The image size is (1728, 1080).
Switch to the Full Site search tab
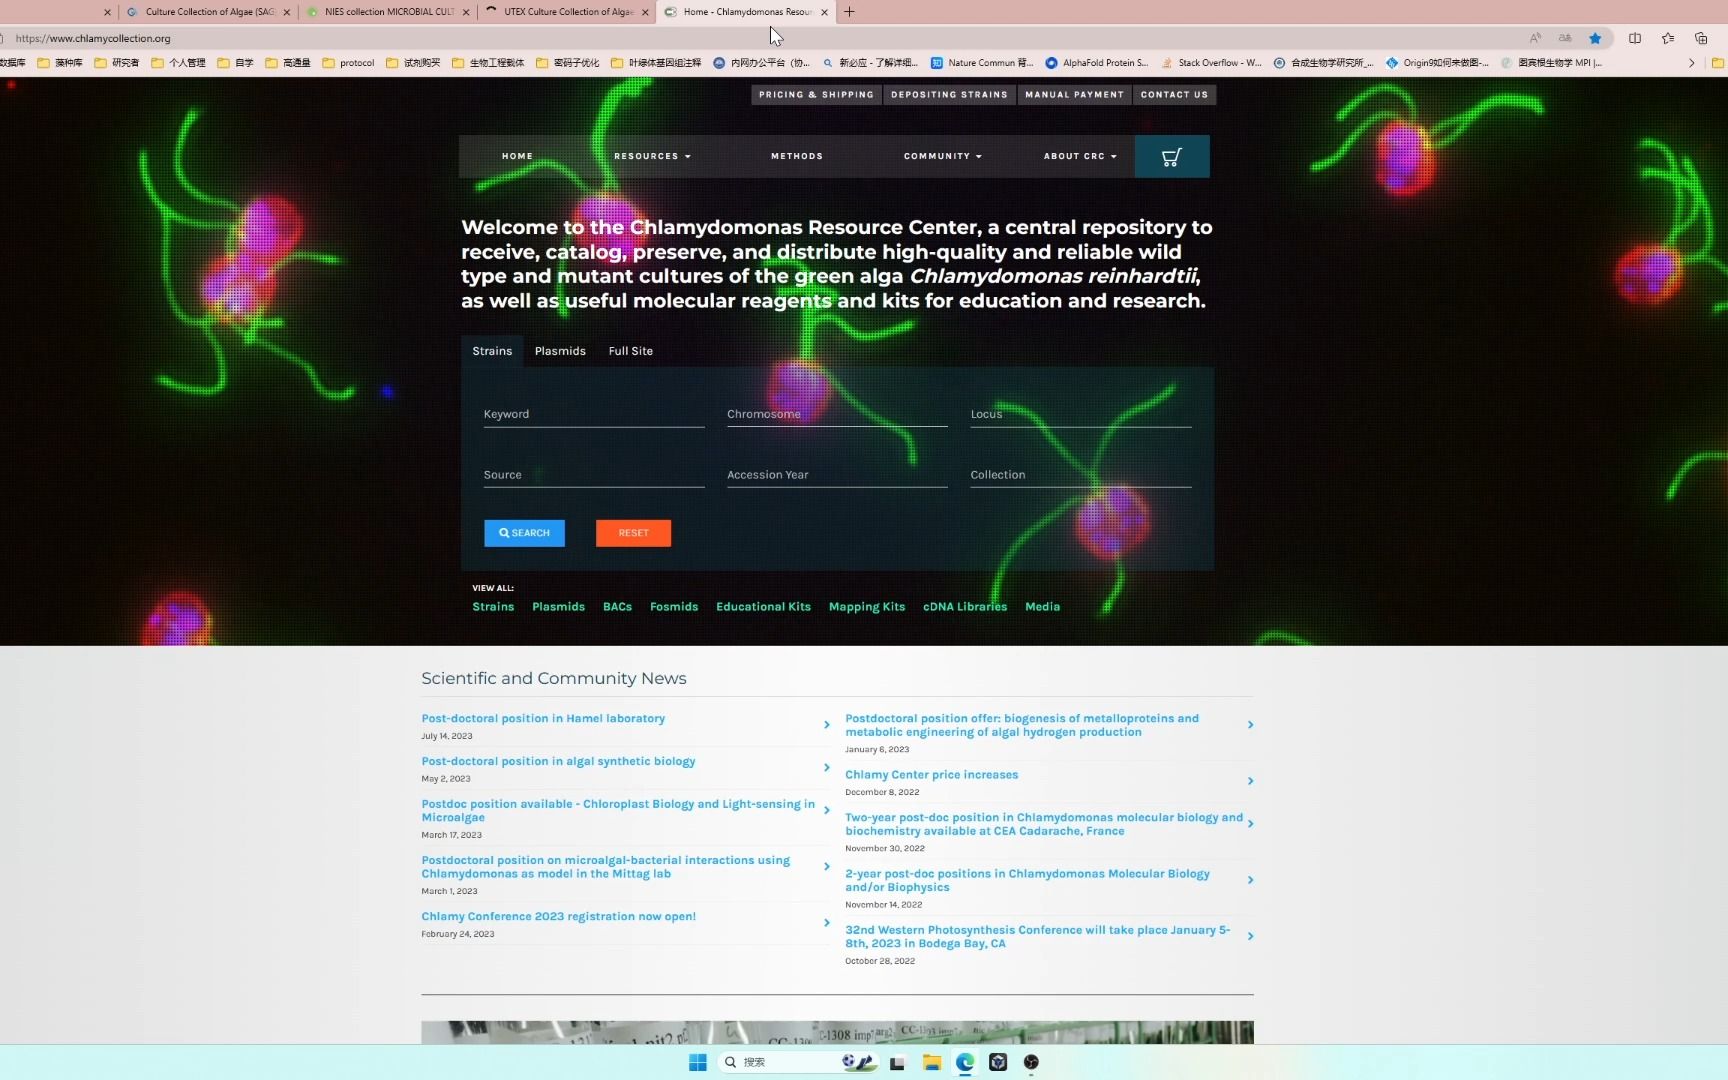(630, 351)
